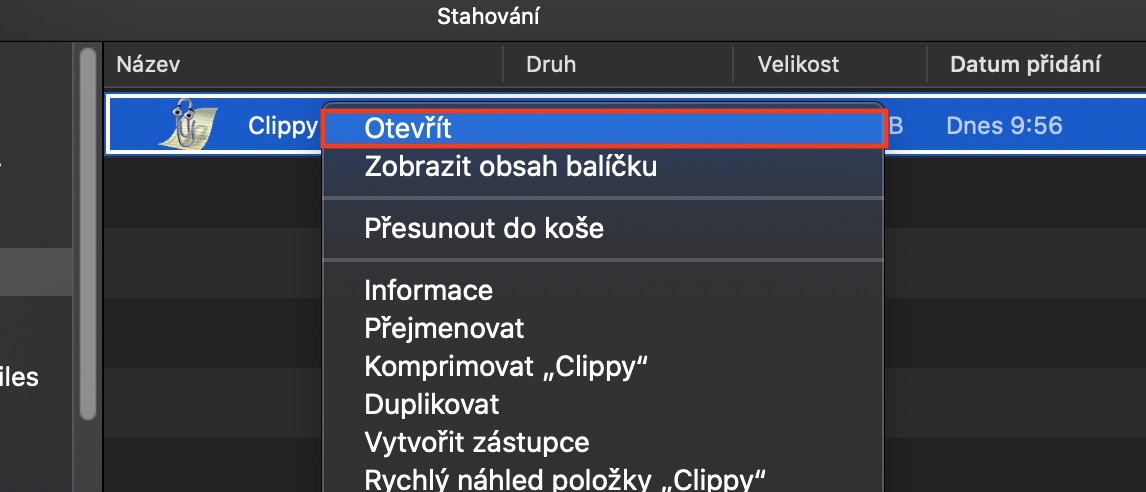The height and width of the screenshot is (492, 1146).
Task: Click the Stahování window title
Action: click(x=489, y=16)
